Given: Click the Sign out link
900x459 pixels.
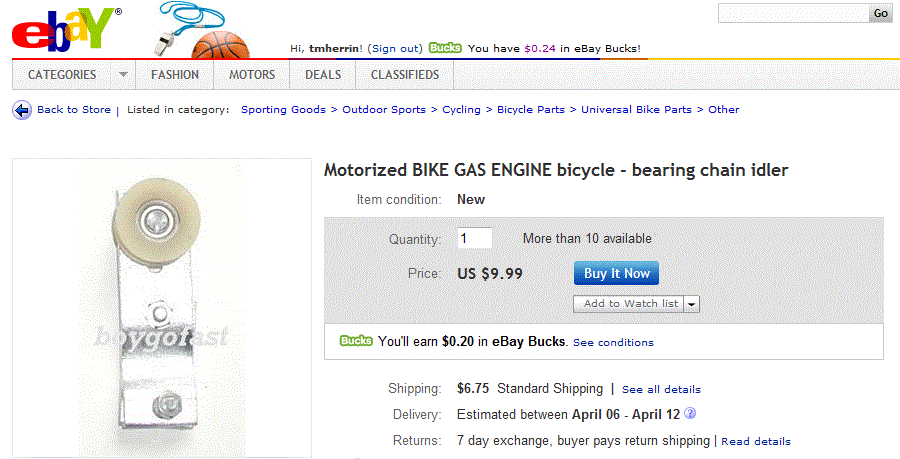Looking at the screenshot, I should click(x=395, y=48).
